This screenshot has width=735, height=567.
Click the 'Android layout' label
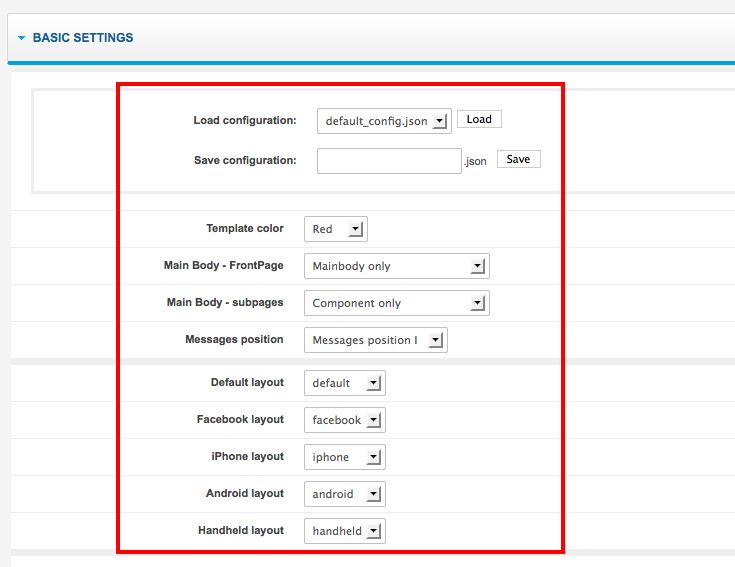[x=245, y=493]
